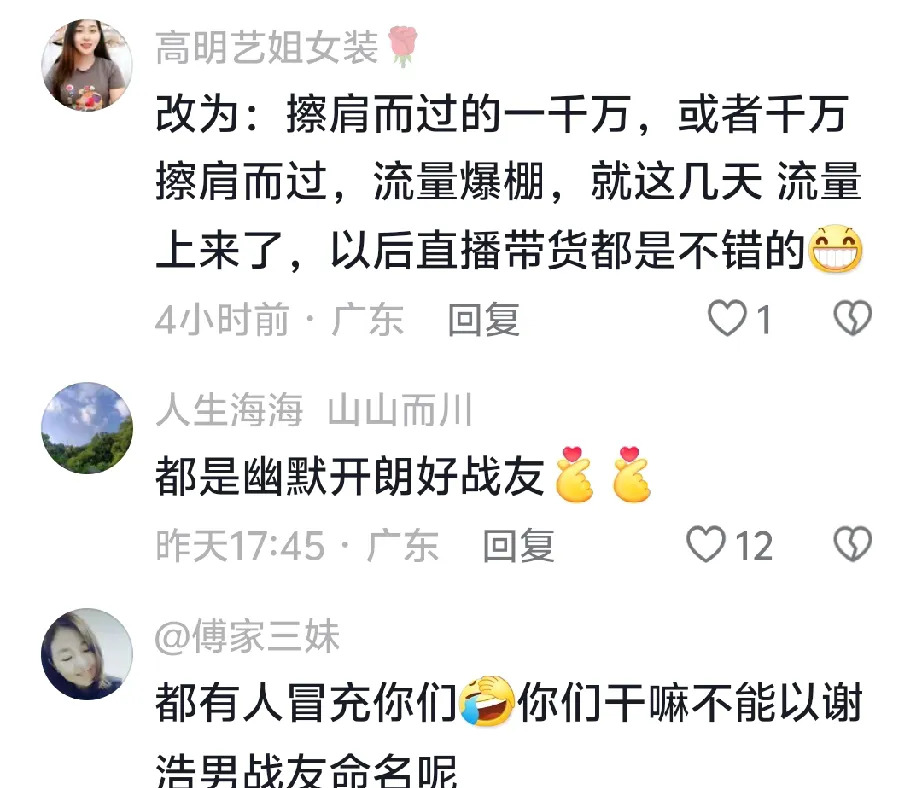Open 高明艺姐女装 profile avatar
The height and width of the screenshot is (788, 922).
coord(86,65)
